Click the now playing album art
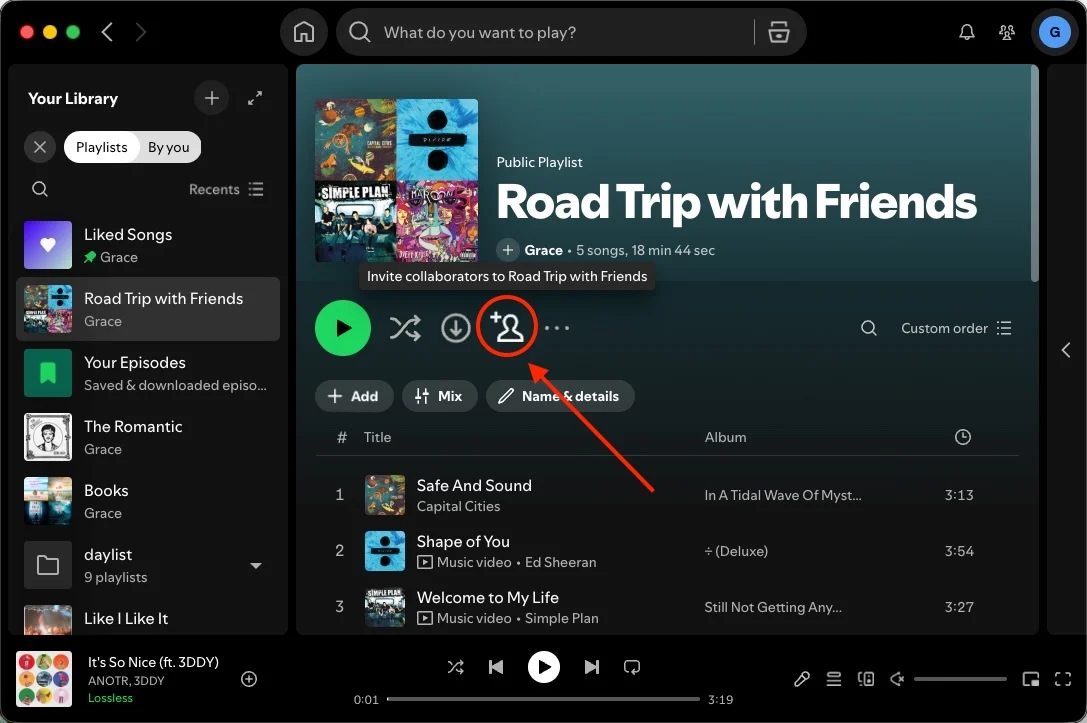The image size is (1087, 723). 44,679
